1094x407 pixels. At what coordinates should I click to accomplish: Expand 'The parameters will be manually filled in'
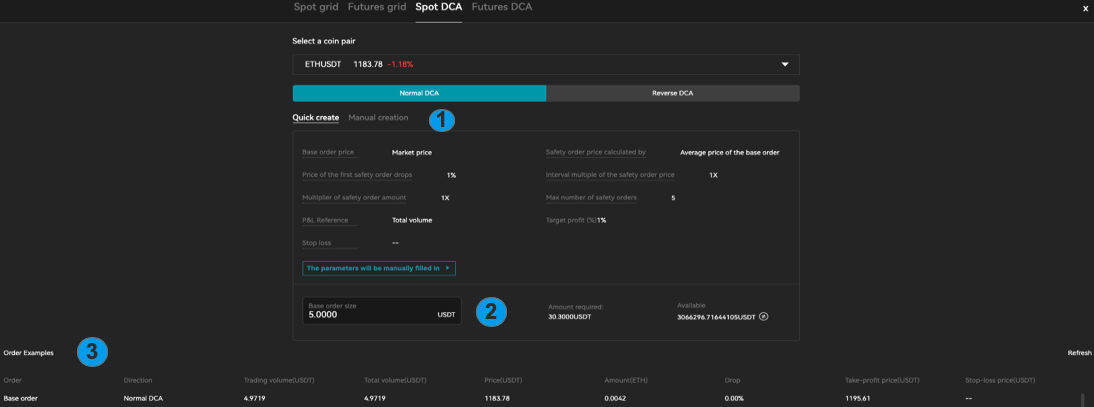(x=379, y=268)
